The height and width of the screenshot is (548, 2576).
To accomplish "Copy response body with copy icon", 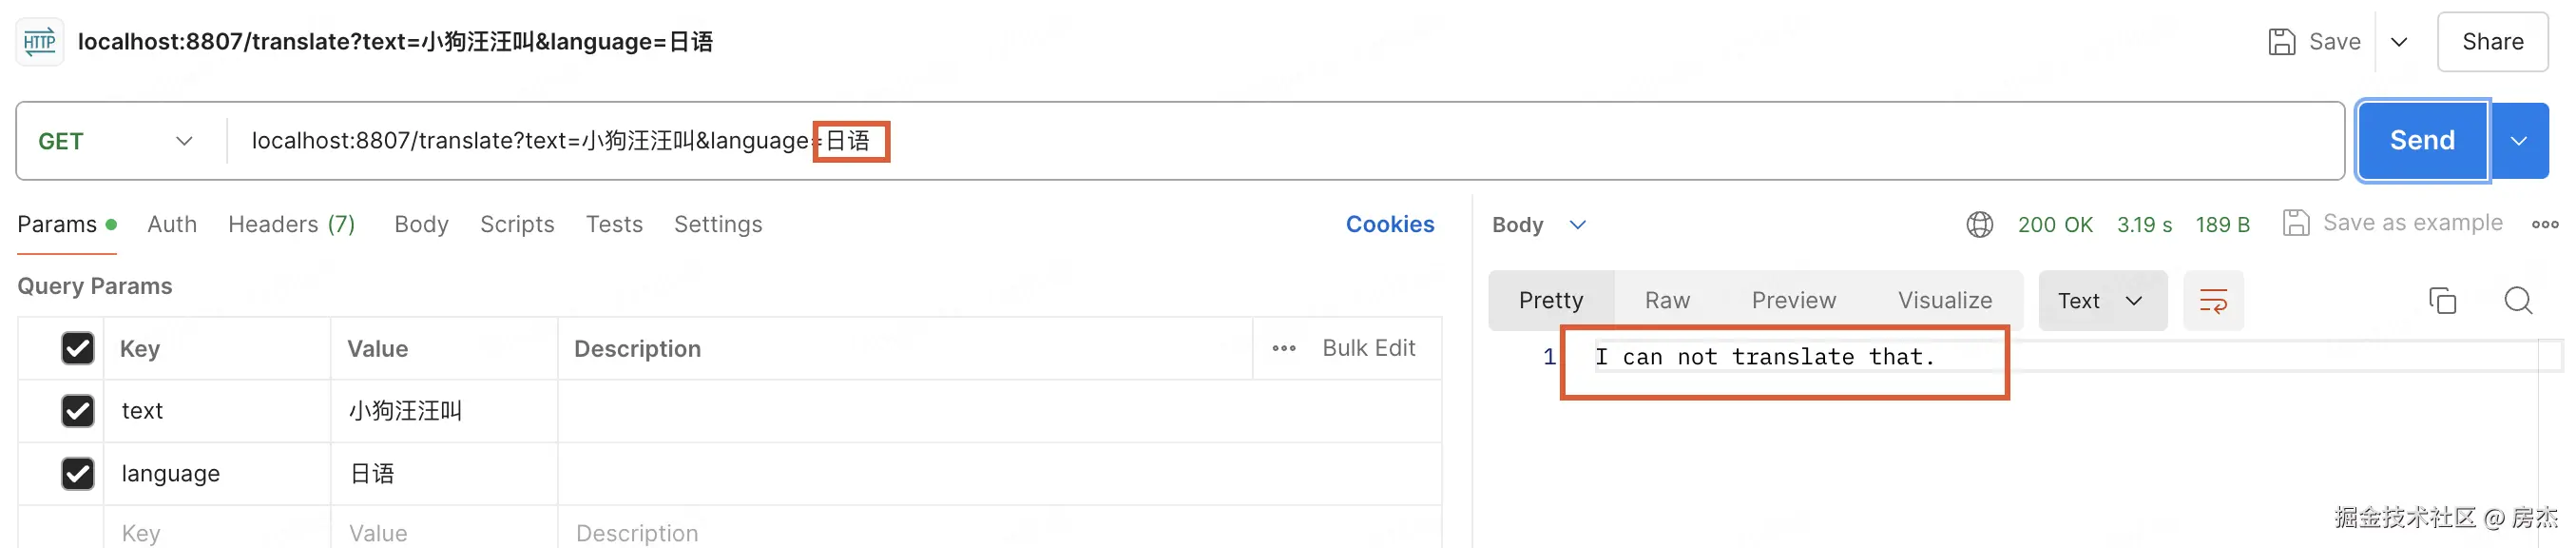I will [2442, 301].
